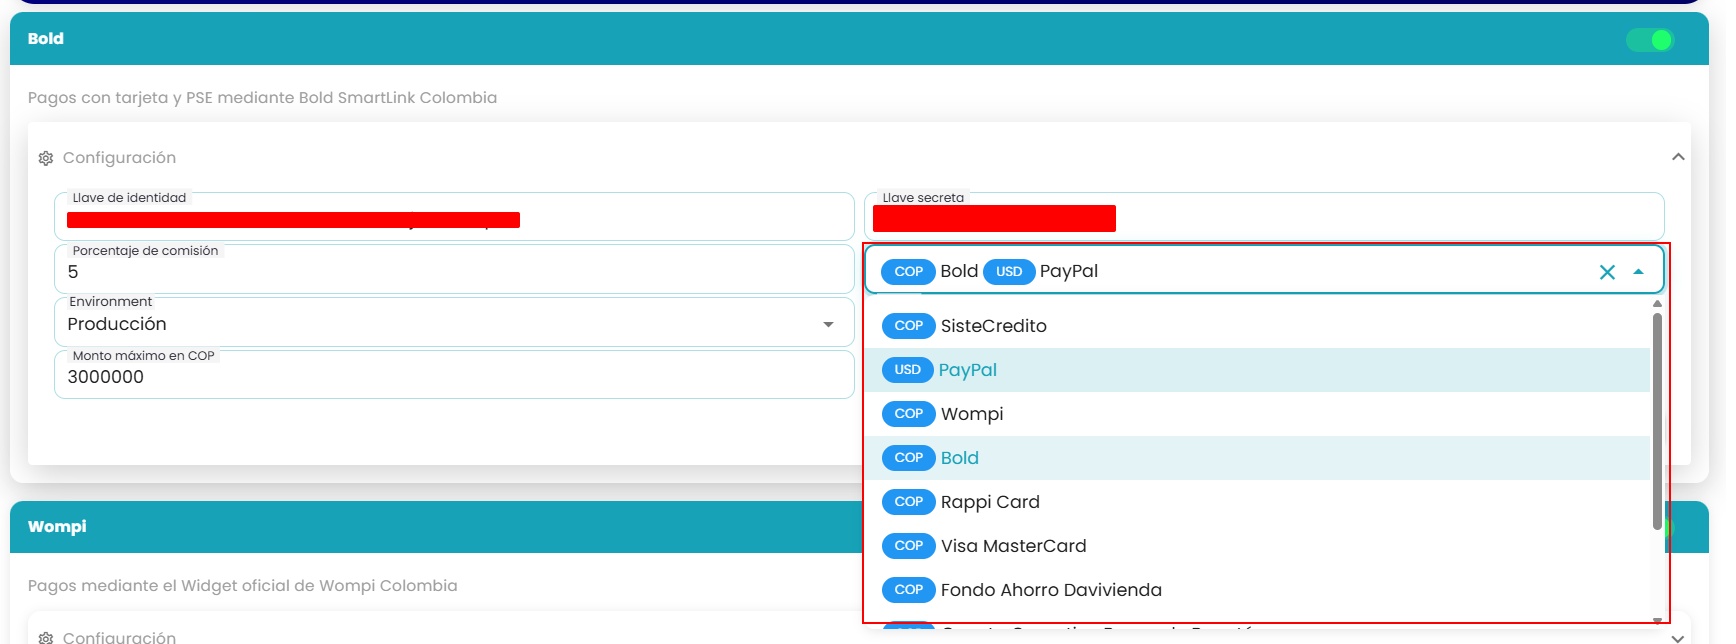This screenshot has width=1736, height=644.
Task: Expand the Wompi Configuración panel chevron
Action: point(1678,637)
